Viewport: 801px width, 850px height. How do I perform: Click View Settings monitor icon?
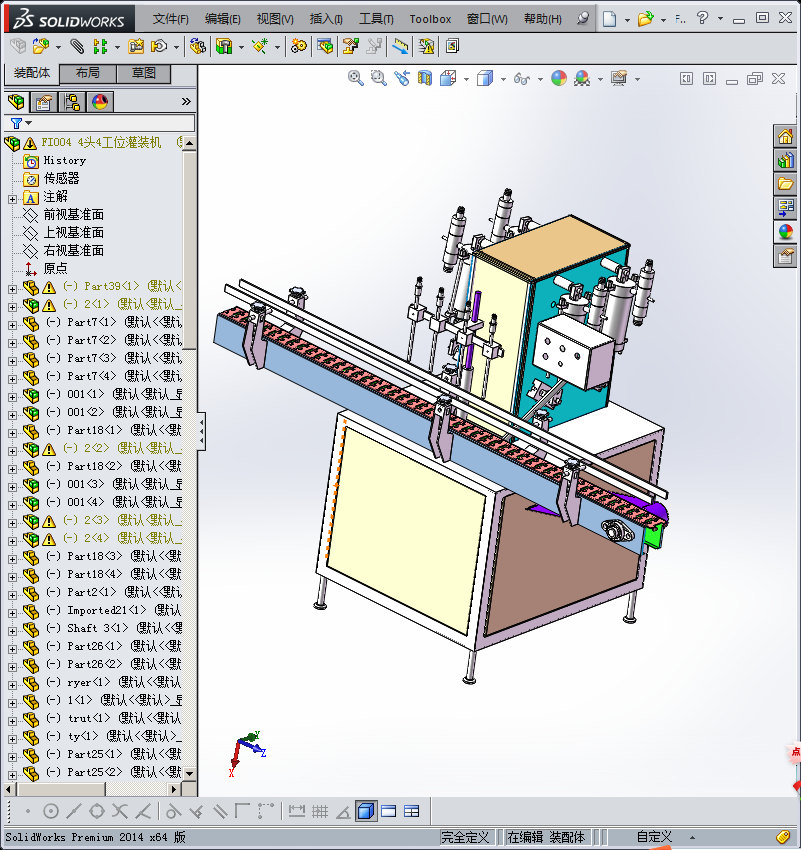(619, 78)
